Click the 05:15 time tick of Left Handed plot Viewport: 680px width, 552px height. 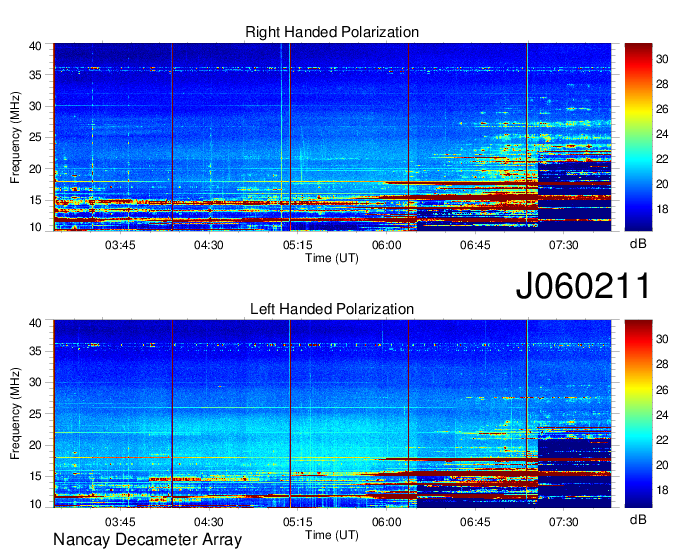298,522
